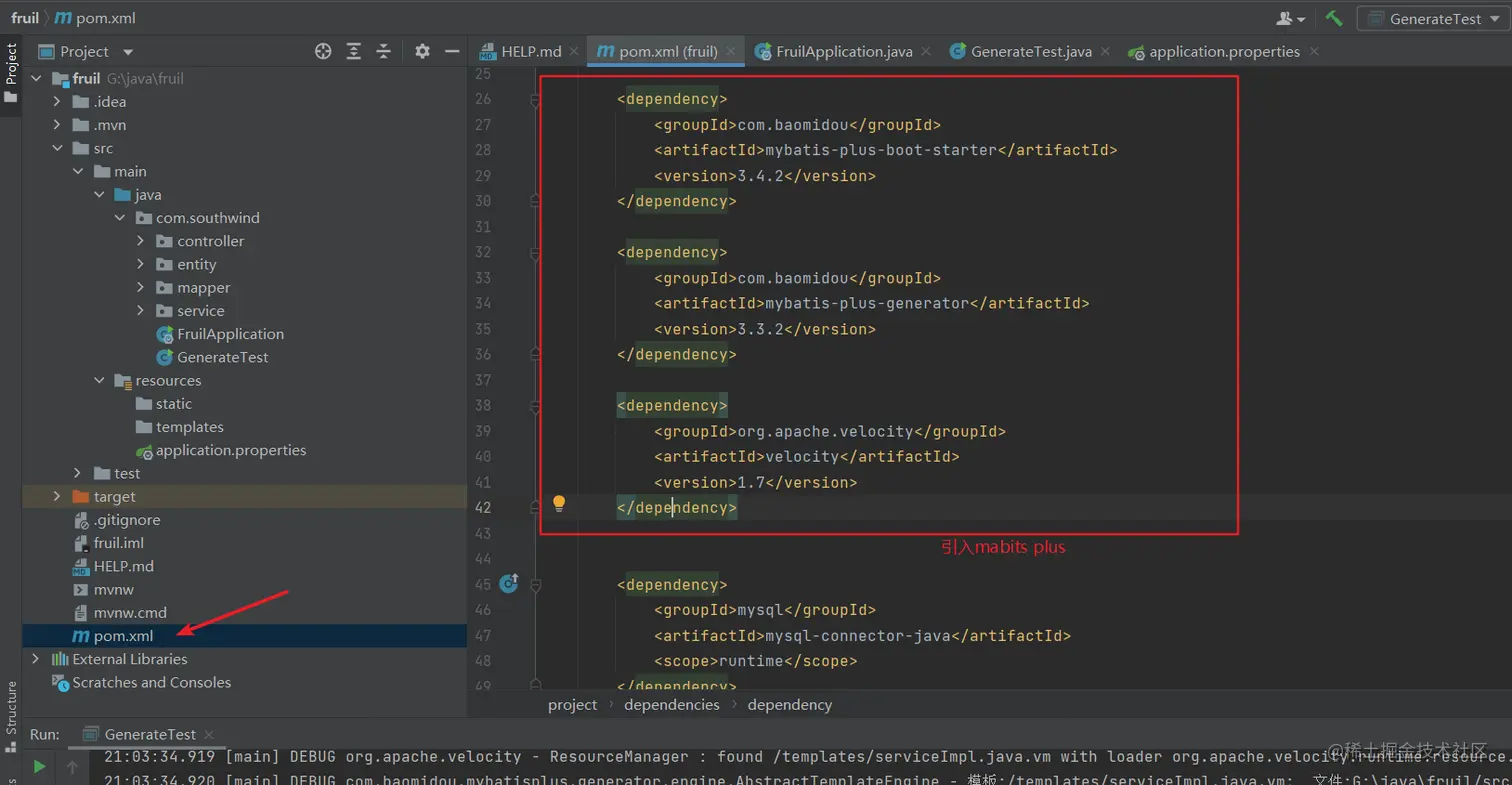Click the 'mysql-connector-java' artifactId text

(858, 635)
